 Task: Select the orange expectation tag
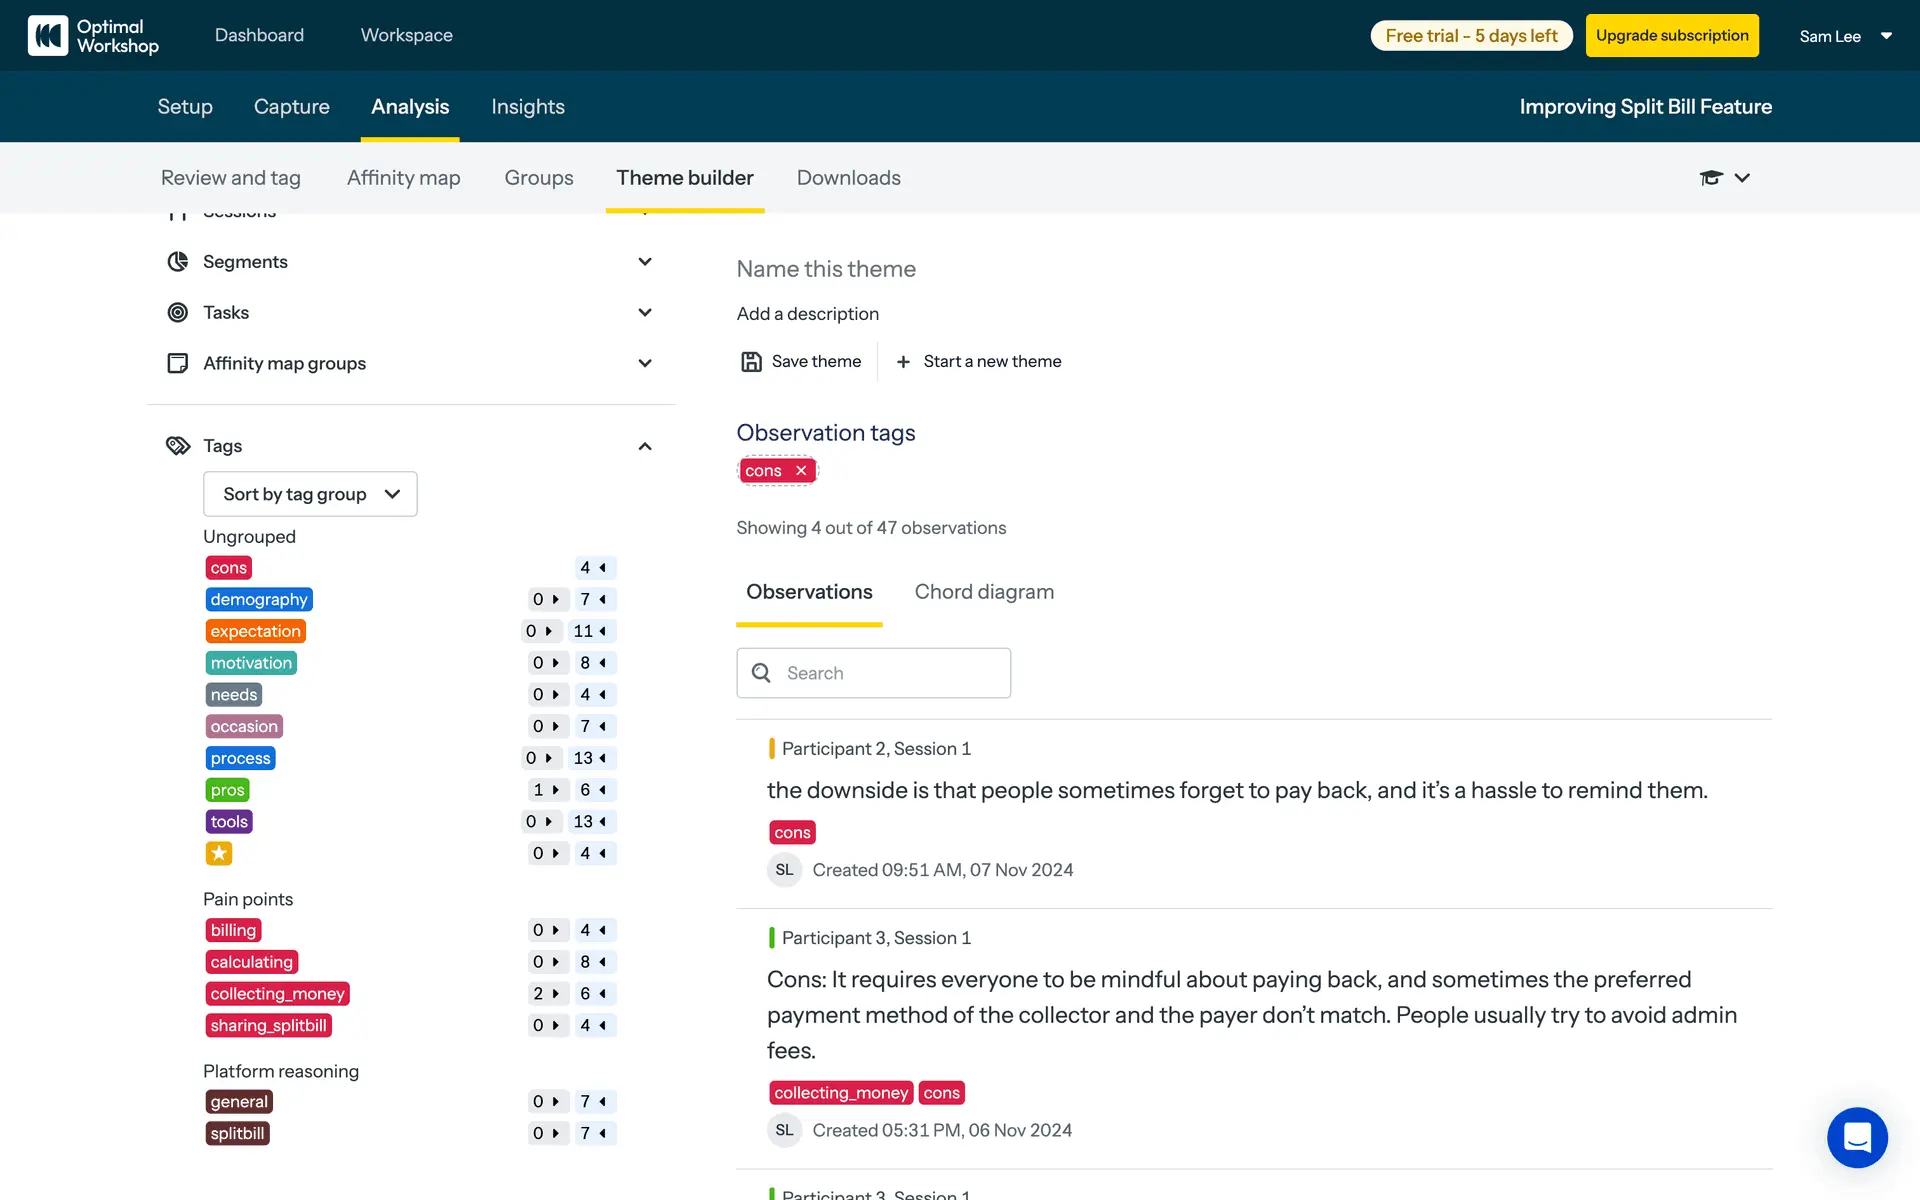(255, 631)
